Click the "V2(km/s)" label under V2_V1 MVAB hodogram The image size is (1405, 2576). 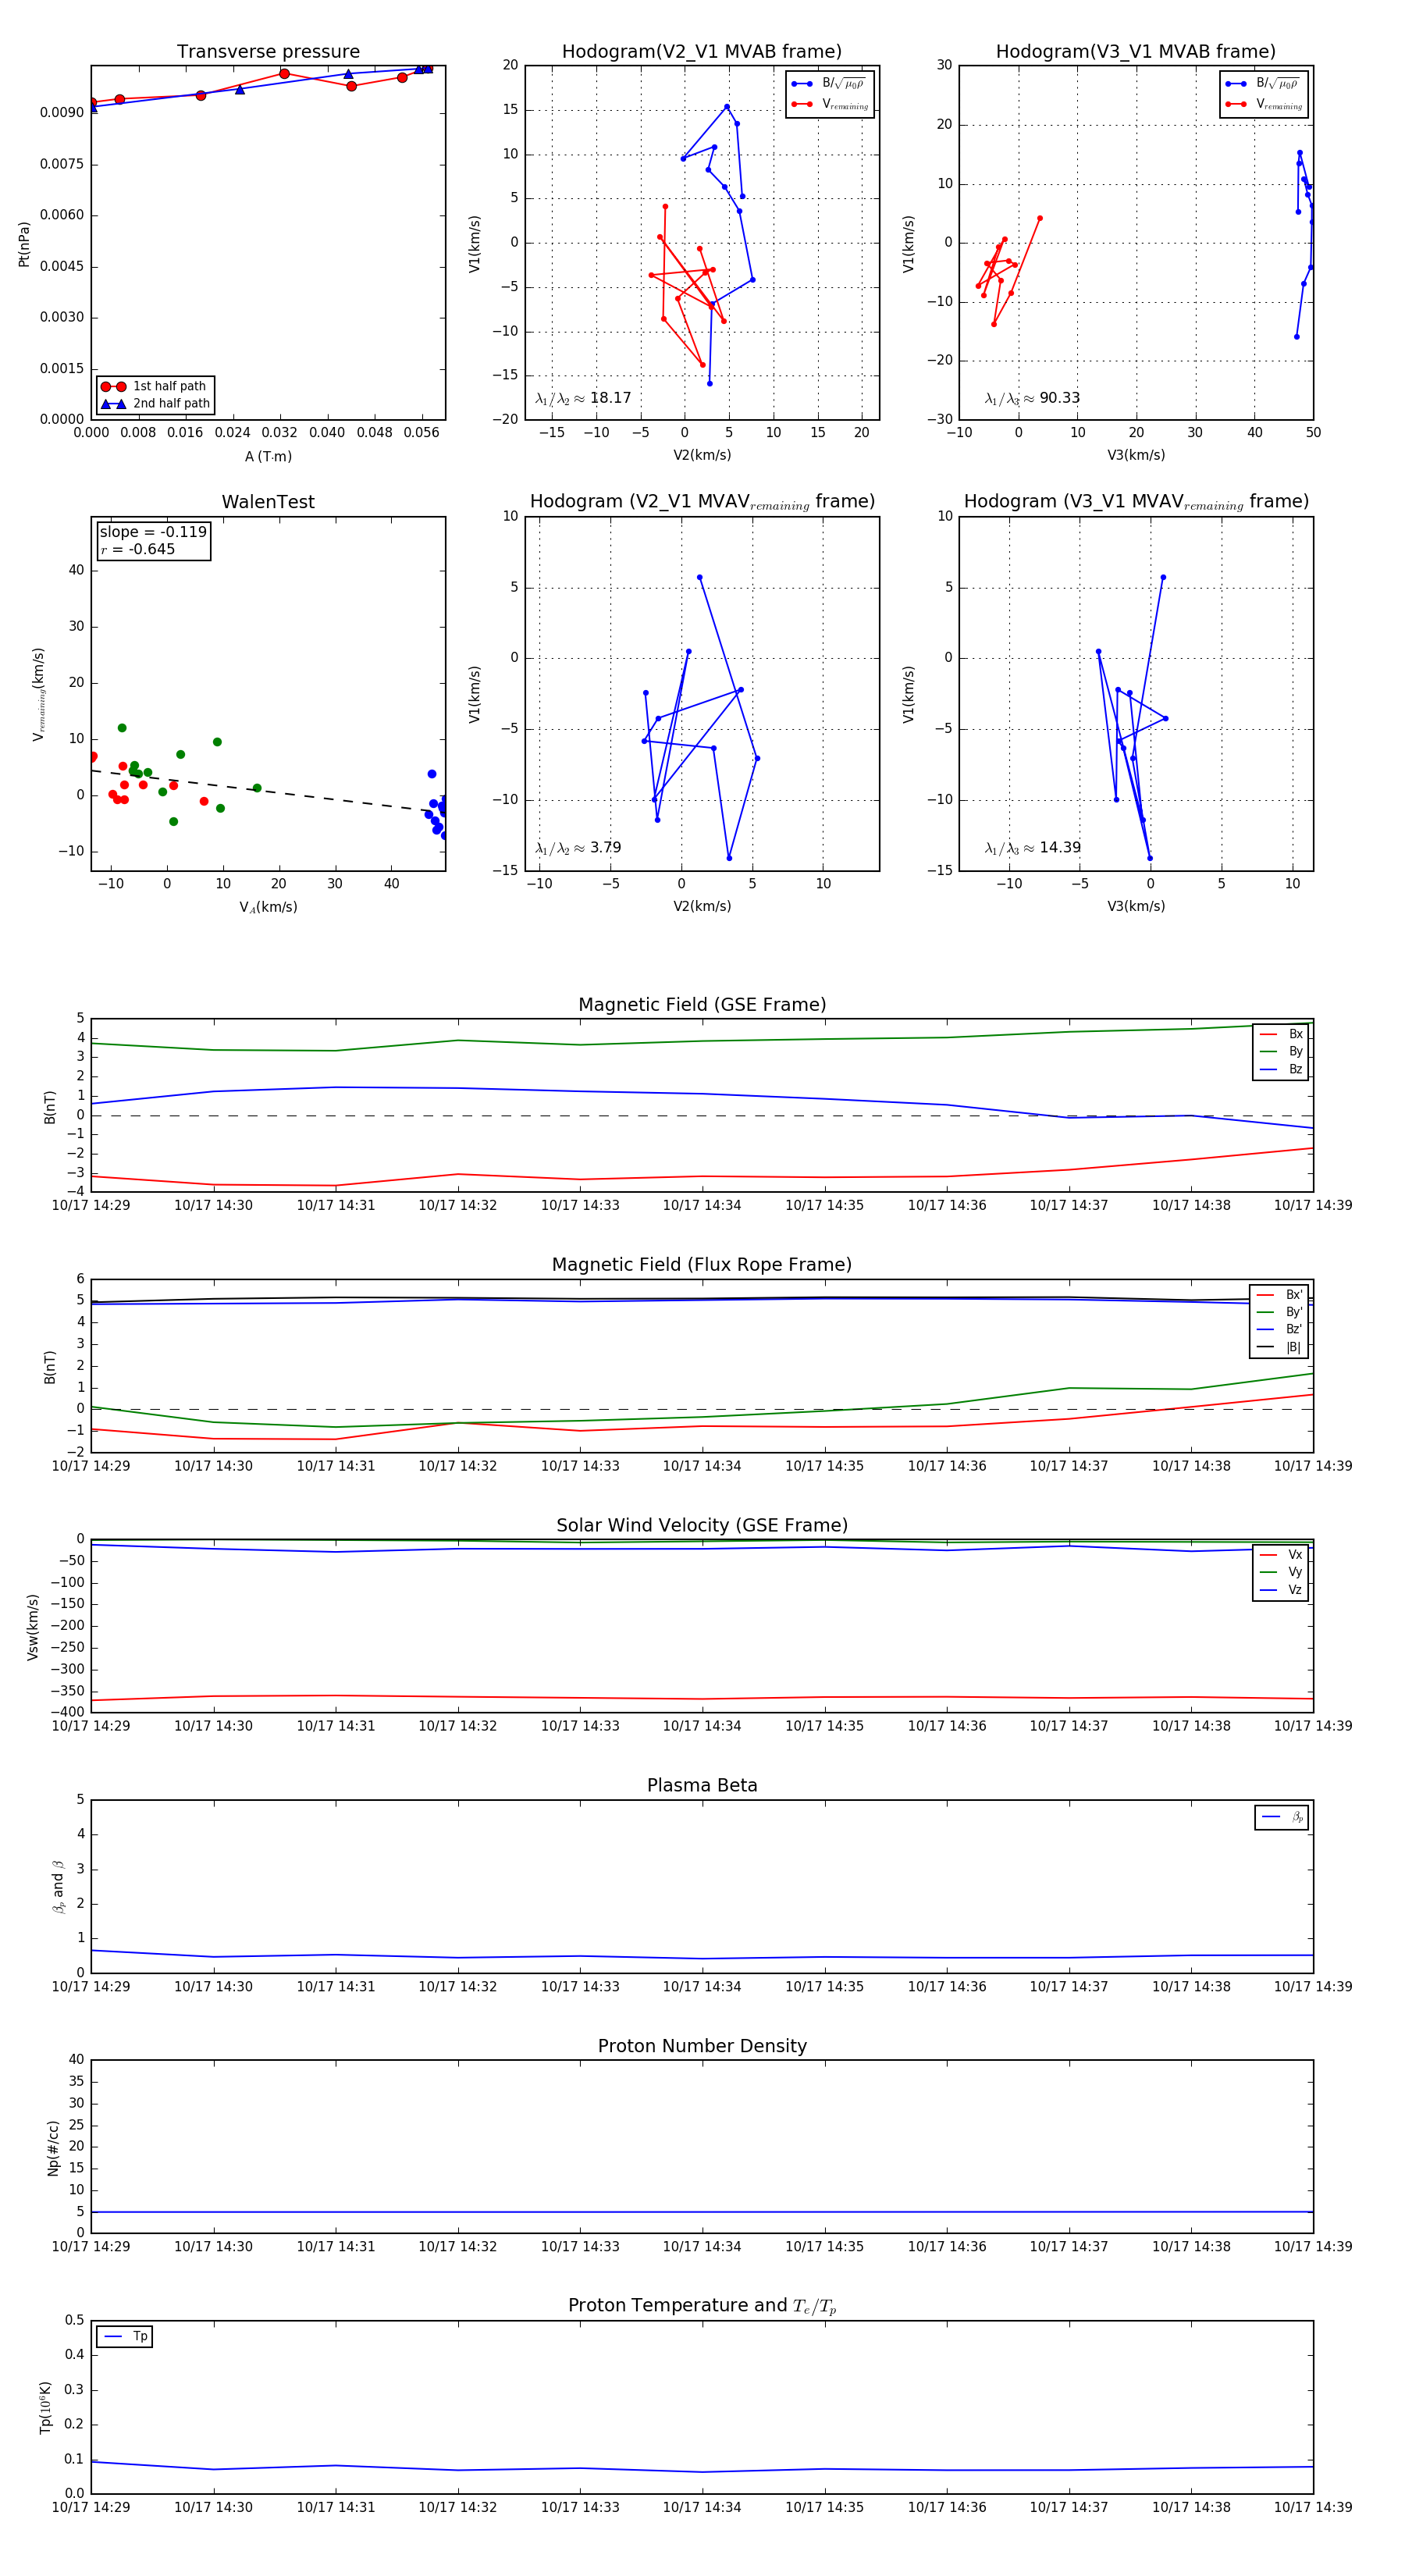[702, 456]
